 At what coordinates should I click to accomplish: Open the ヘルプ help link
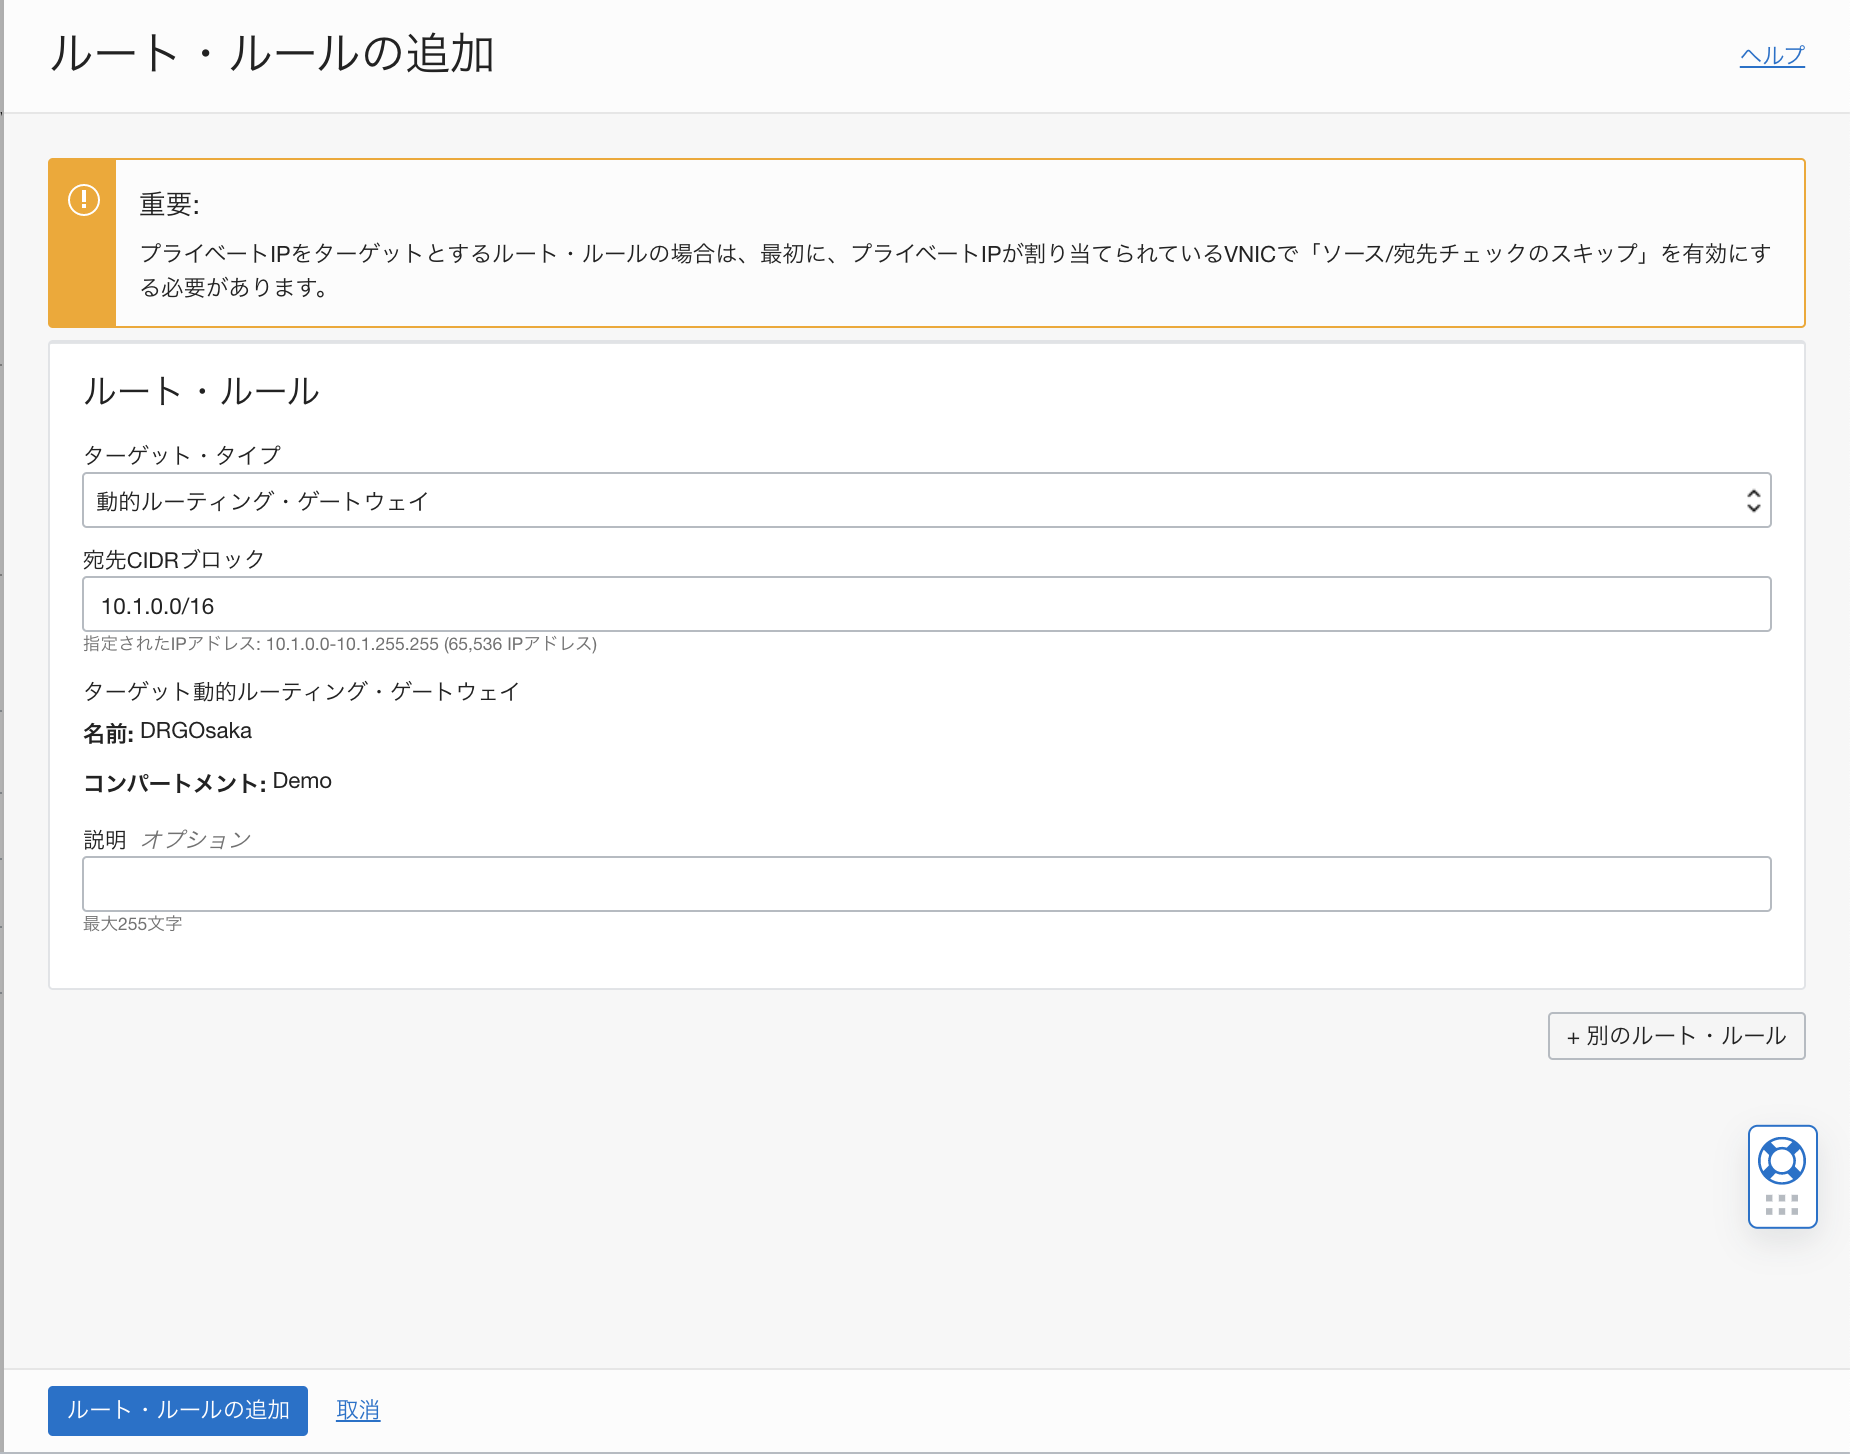[x=1771, y=55]
